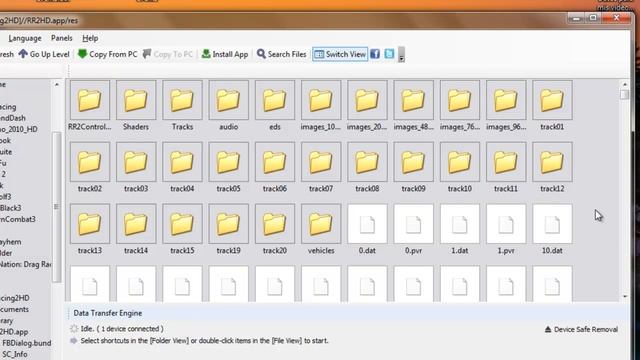Select the RR2Control... folder icon

click(x=90, y=100)
